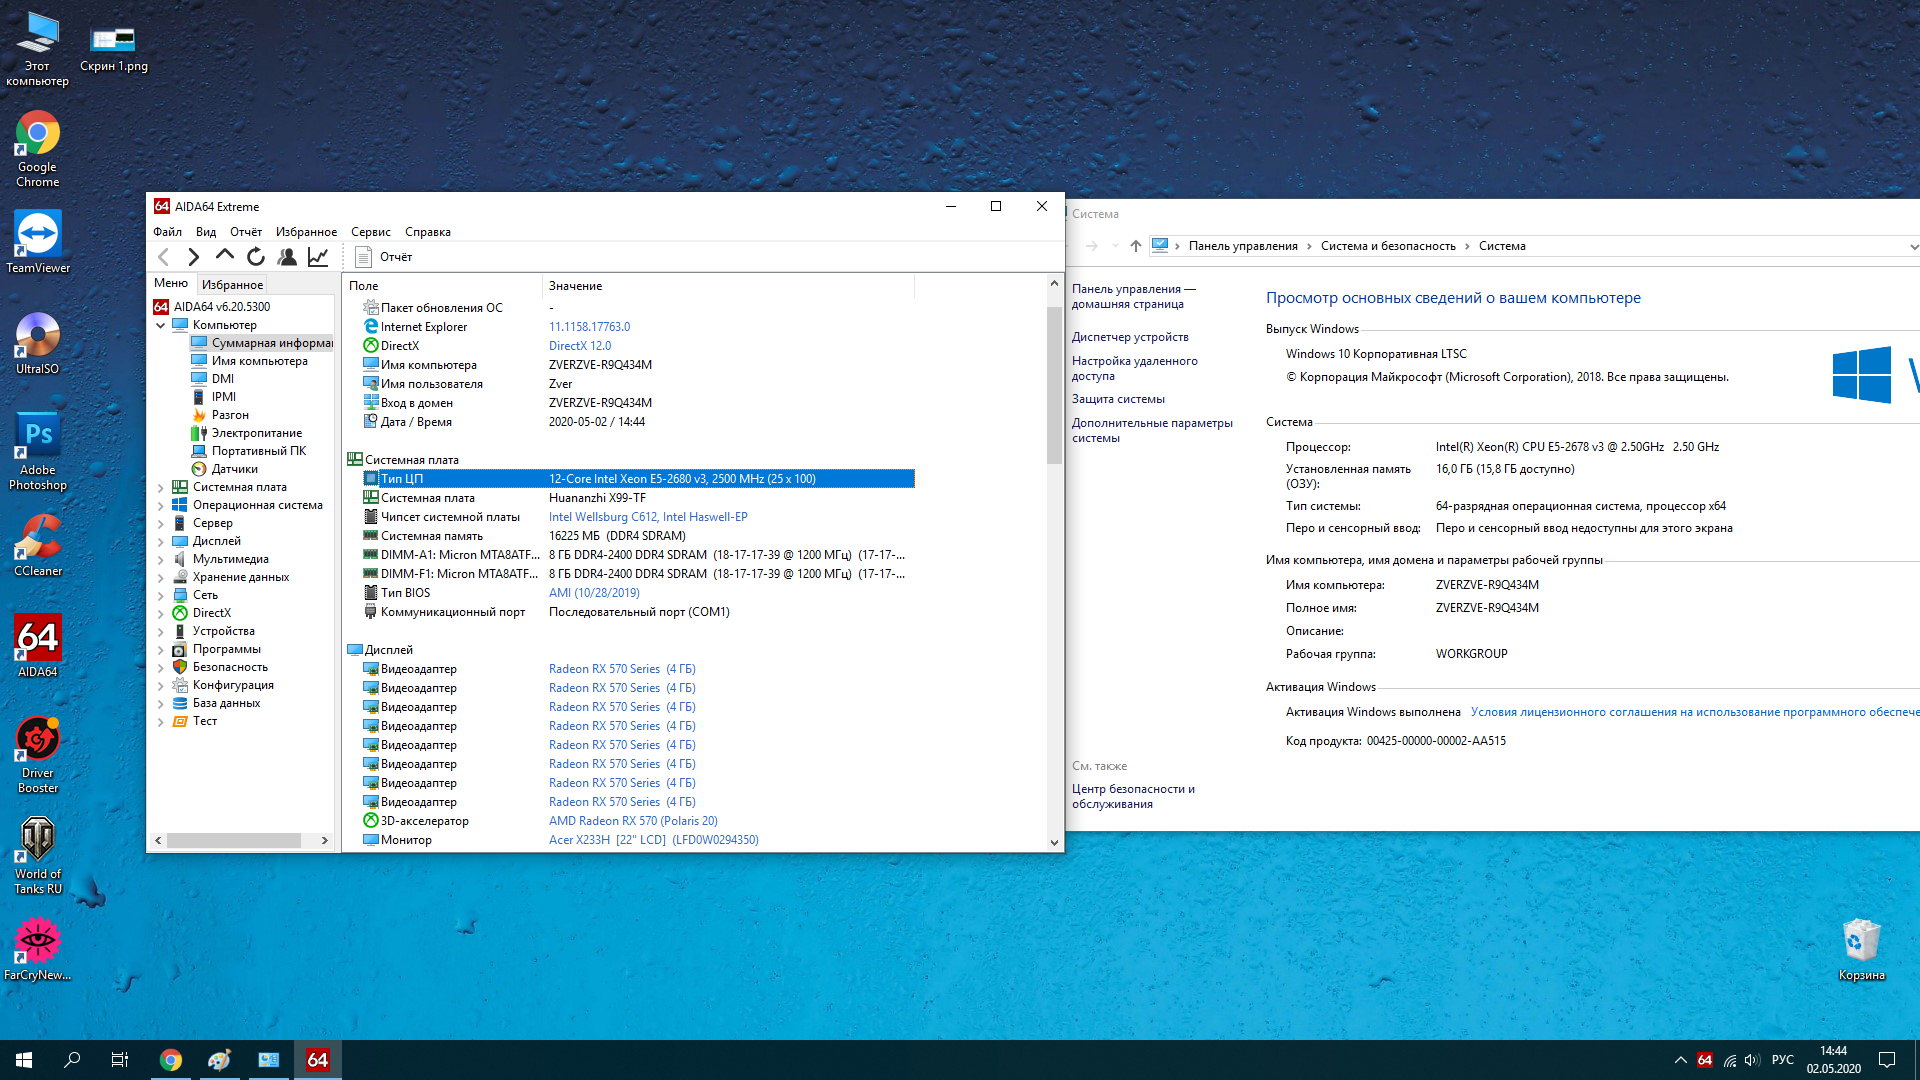Screen dimensions: 1920x1080
Task: Click the up-level arrow toolbar icon
Action: pyautogui.click(x=225, y=256)
